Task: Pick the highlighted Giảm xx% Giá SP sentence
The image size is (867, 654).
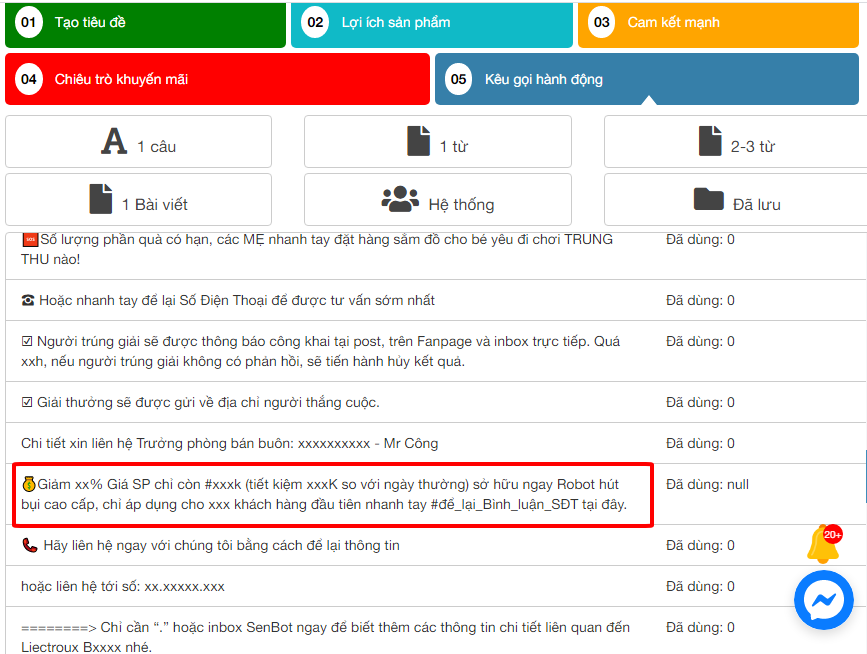Action: (x=330, y=494)
